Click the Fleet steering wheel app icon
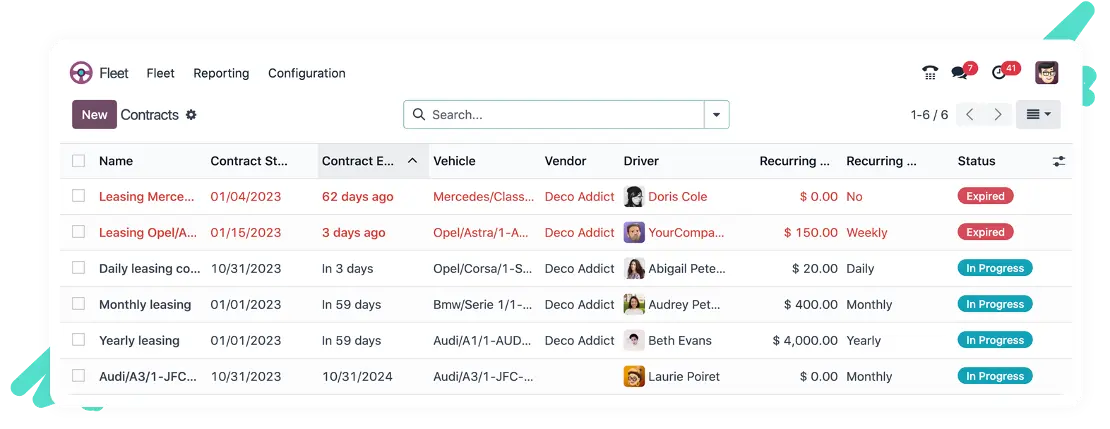1110x429 pixels. tap(81, 73)
